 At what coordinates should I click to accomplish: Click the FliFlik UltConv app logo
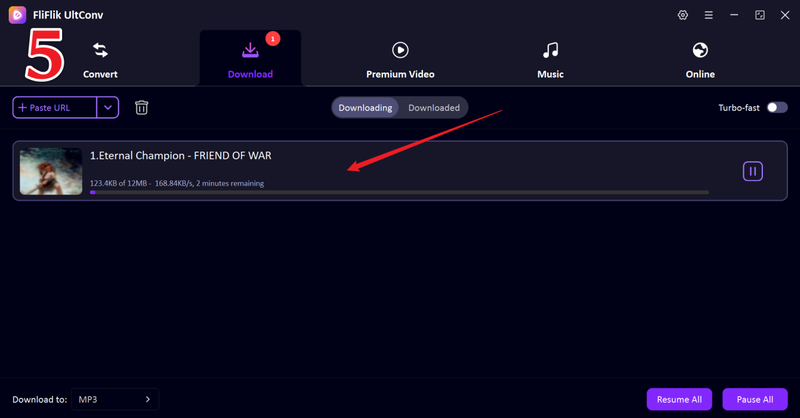pyautogui.click(x=17, y=15)
